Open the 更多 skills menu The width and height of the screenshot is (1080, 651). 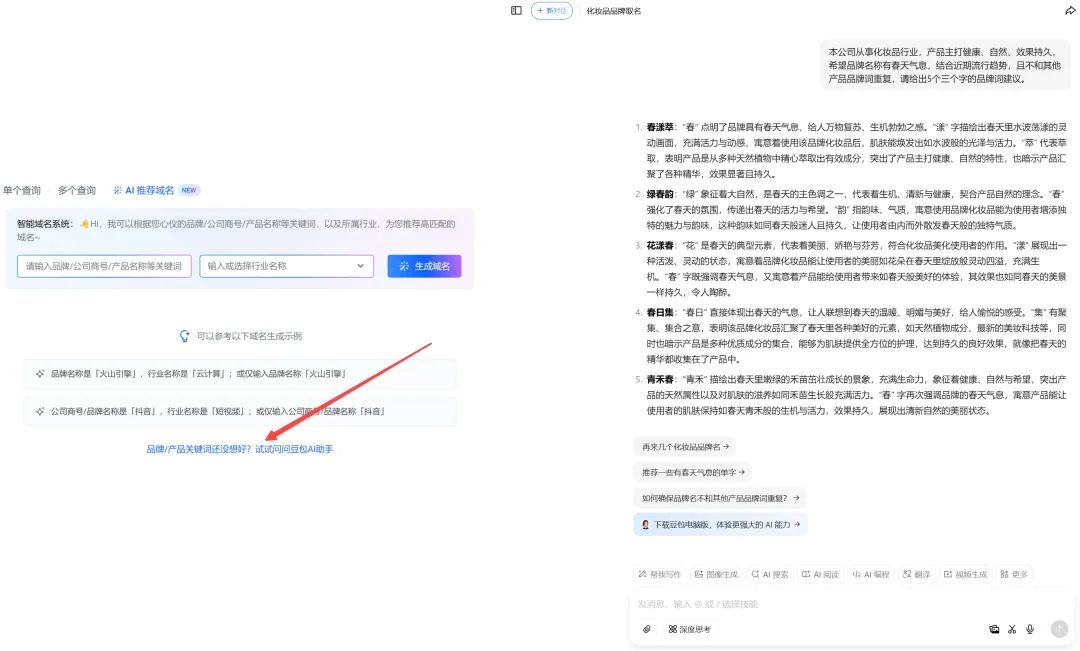[x=1014, y=574]
